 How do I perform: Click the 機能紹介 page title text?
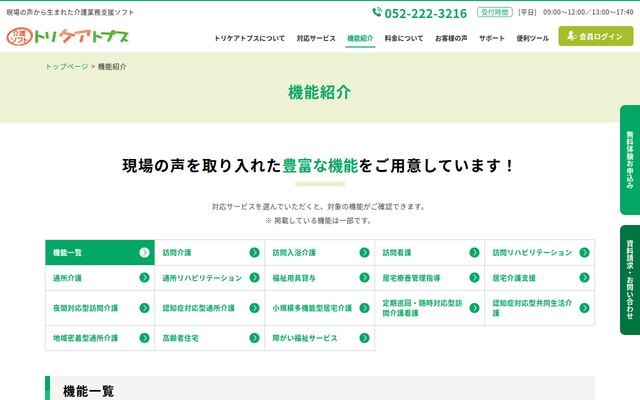pyautogui.click(x=319, y=92)
